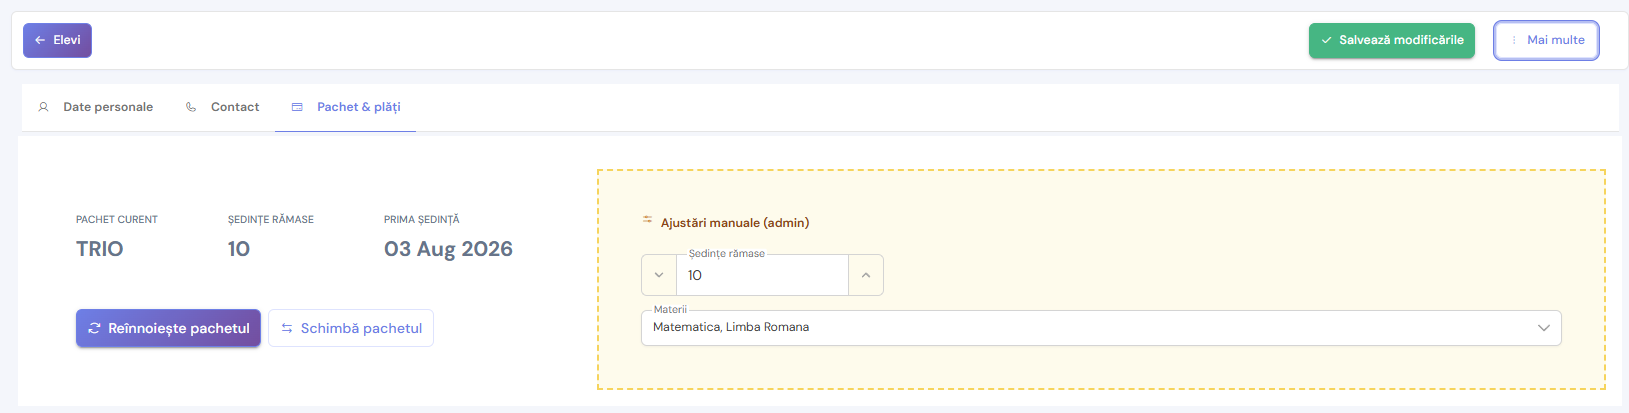Click the back arrow icon beside Elevi

40,40
